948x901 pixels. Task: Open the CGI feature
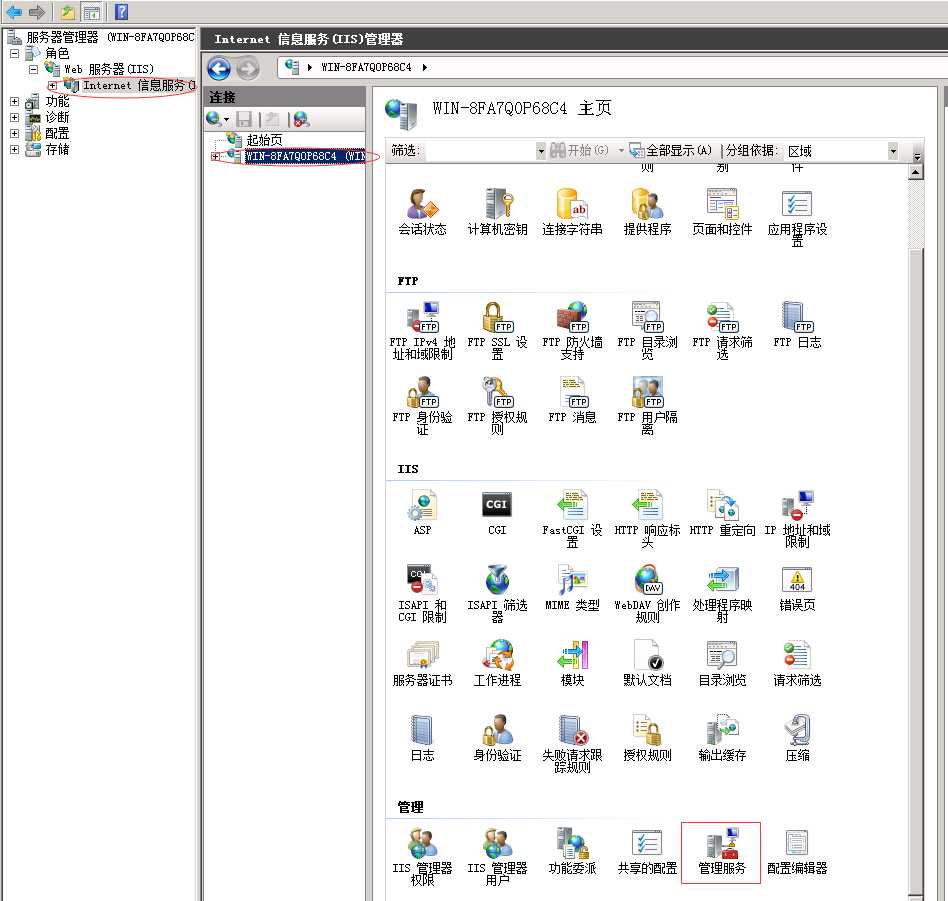click(497, 513)
